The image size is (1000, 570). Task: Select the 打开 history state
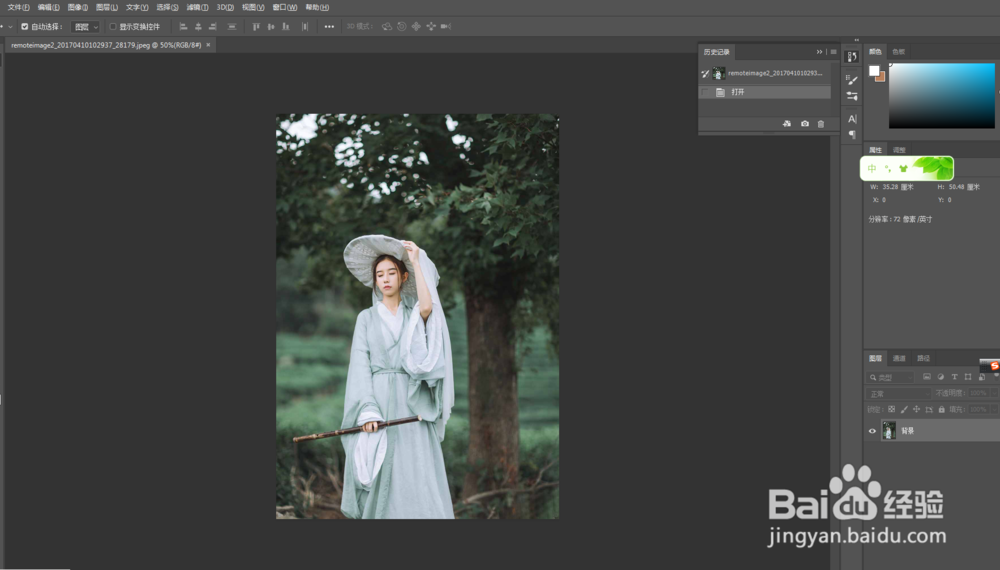(x=738, y=92)
